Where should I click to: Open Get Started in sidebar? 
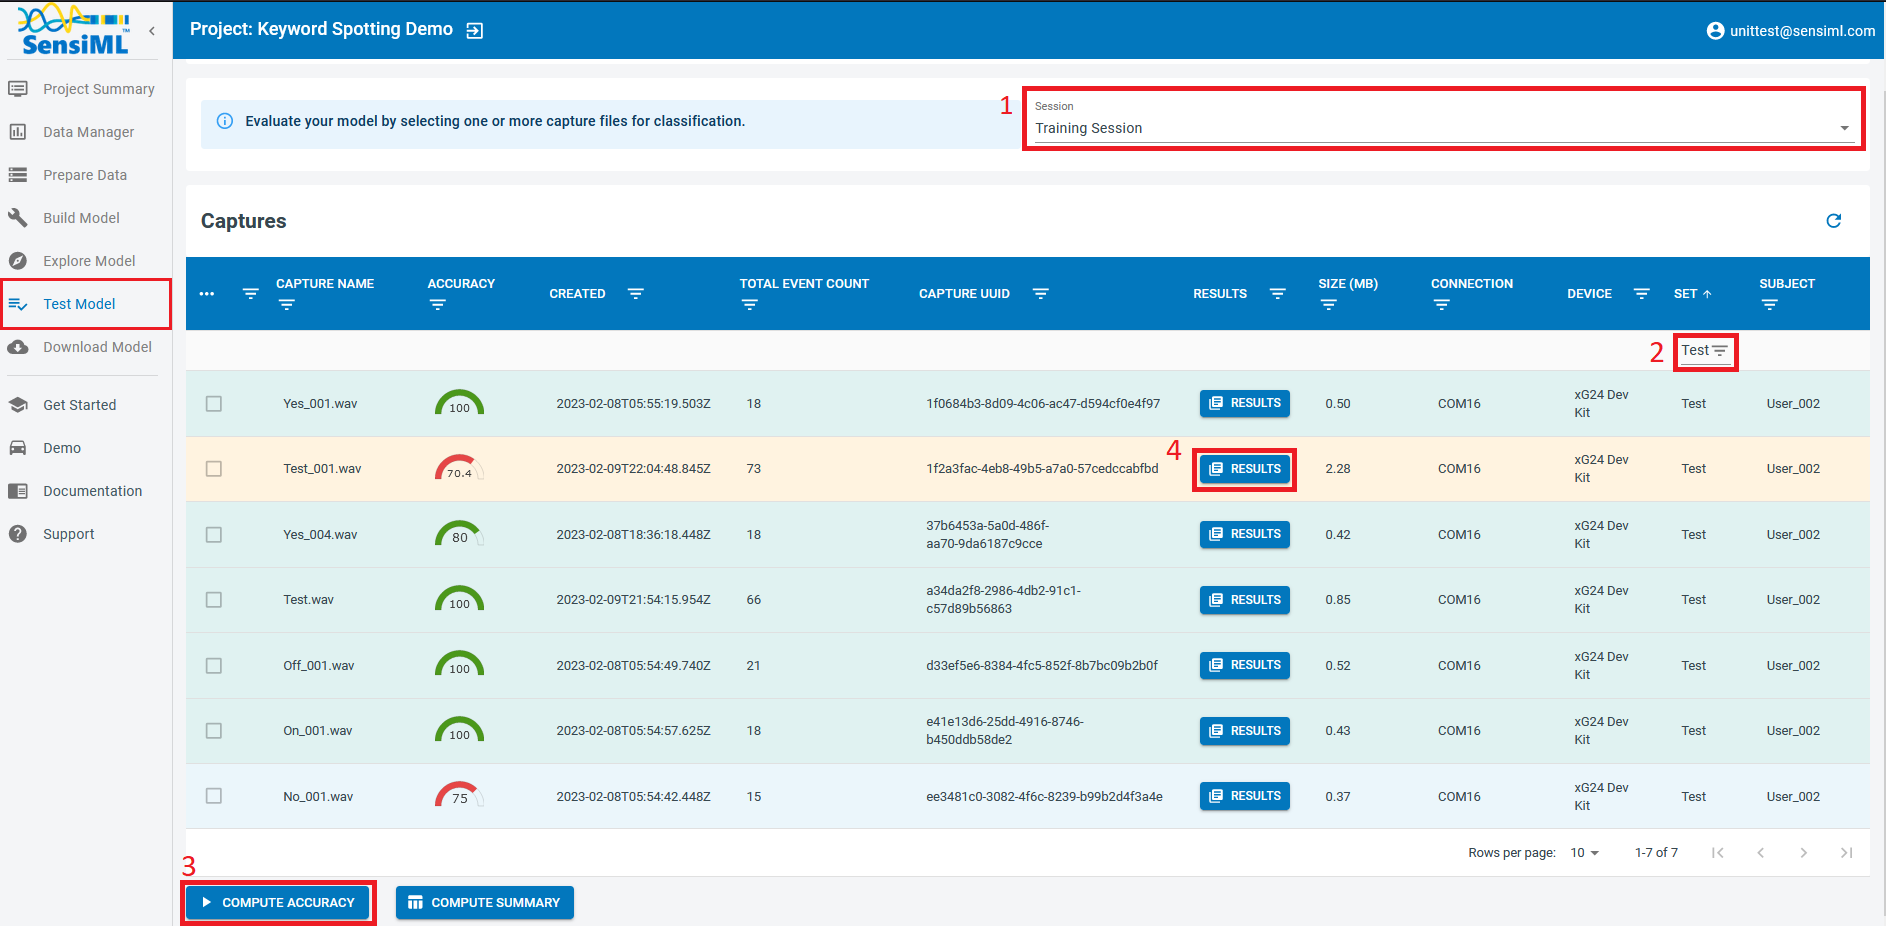pos(86,405)
